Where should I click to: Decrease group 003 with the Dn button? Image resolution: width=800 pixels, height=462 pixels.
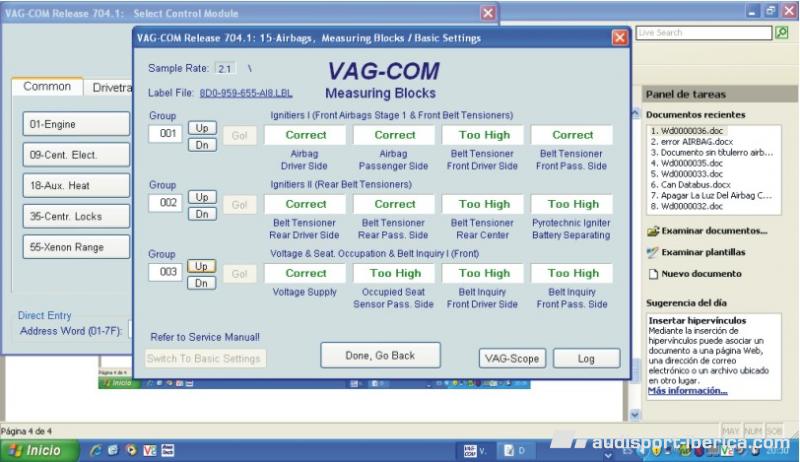202,283
